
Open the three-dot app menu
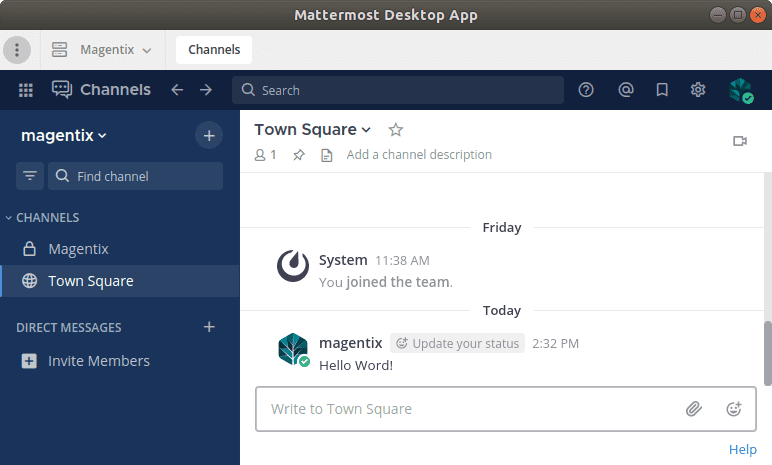point(17,50)
